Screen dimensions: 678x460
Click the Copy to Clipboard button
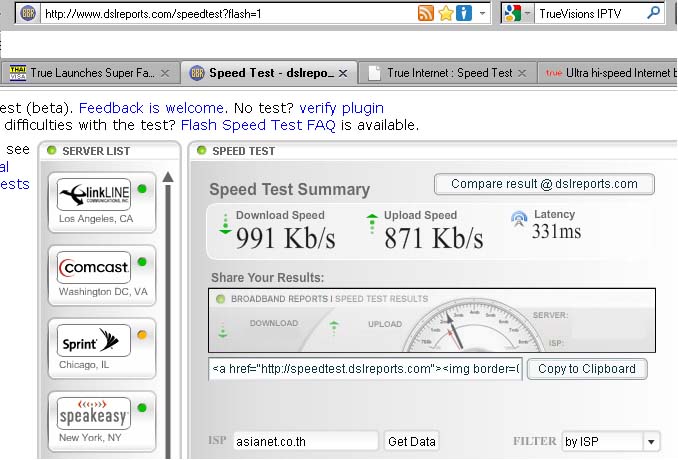coord(587,369)
